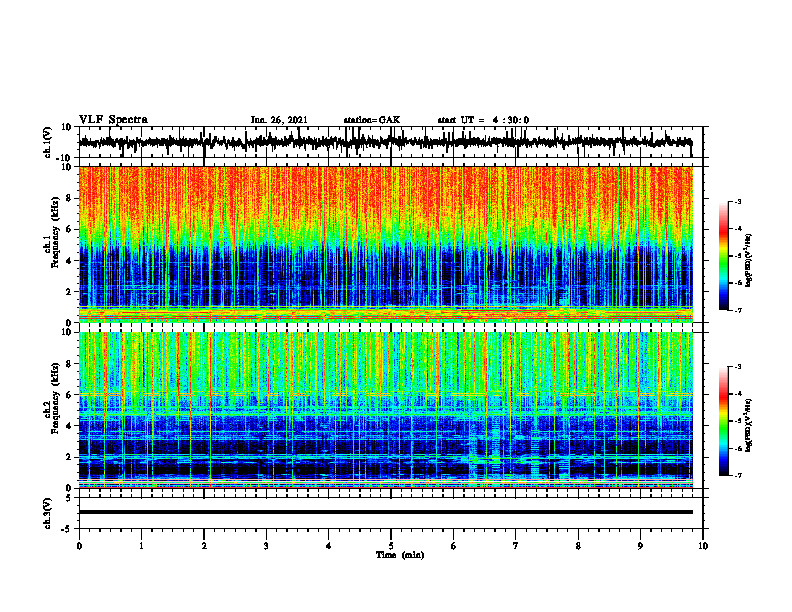The height and width of the screenshot is (612, 792).
Task: Click the "VLF Spectra" plot title
Action: (113, 120)
